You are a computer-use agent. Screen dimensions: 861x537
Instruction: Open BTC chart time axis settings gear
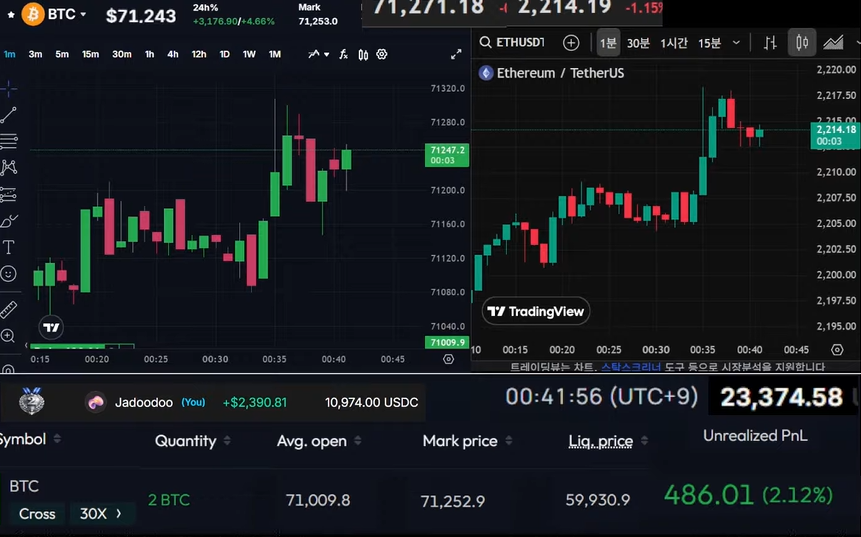449,359
